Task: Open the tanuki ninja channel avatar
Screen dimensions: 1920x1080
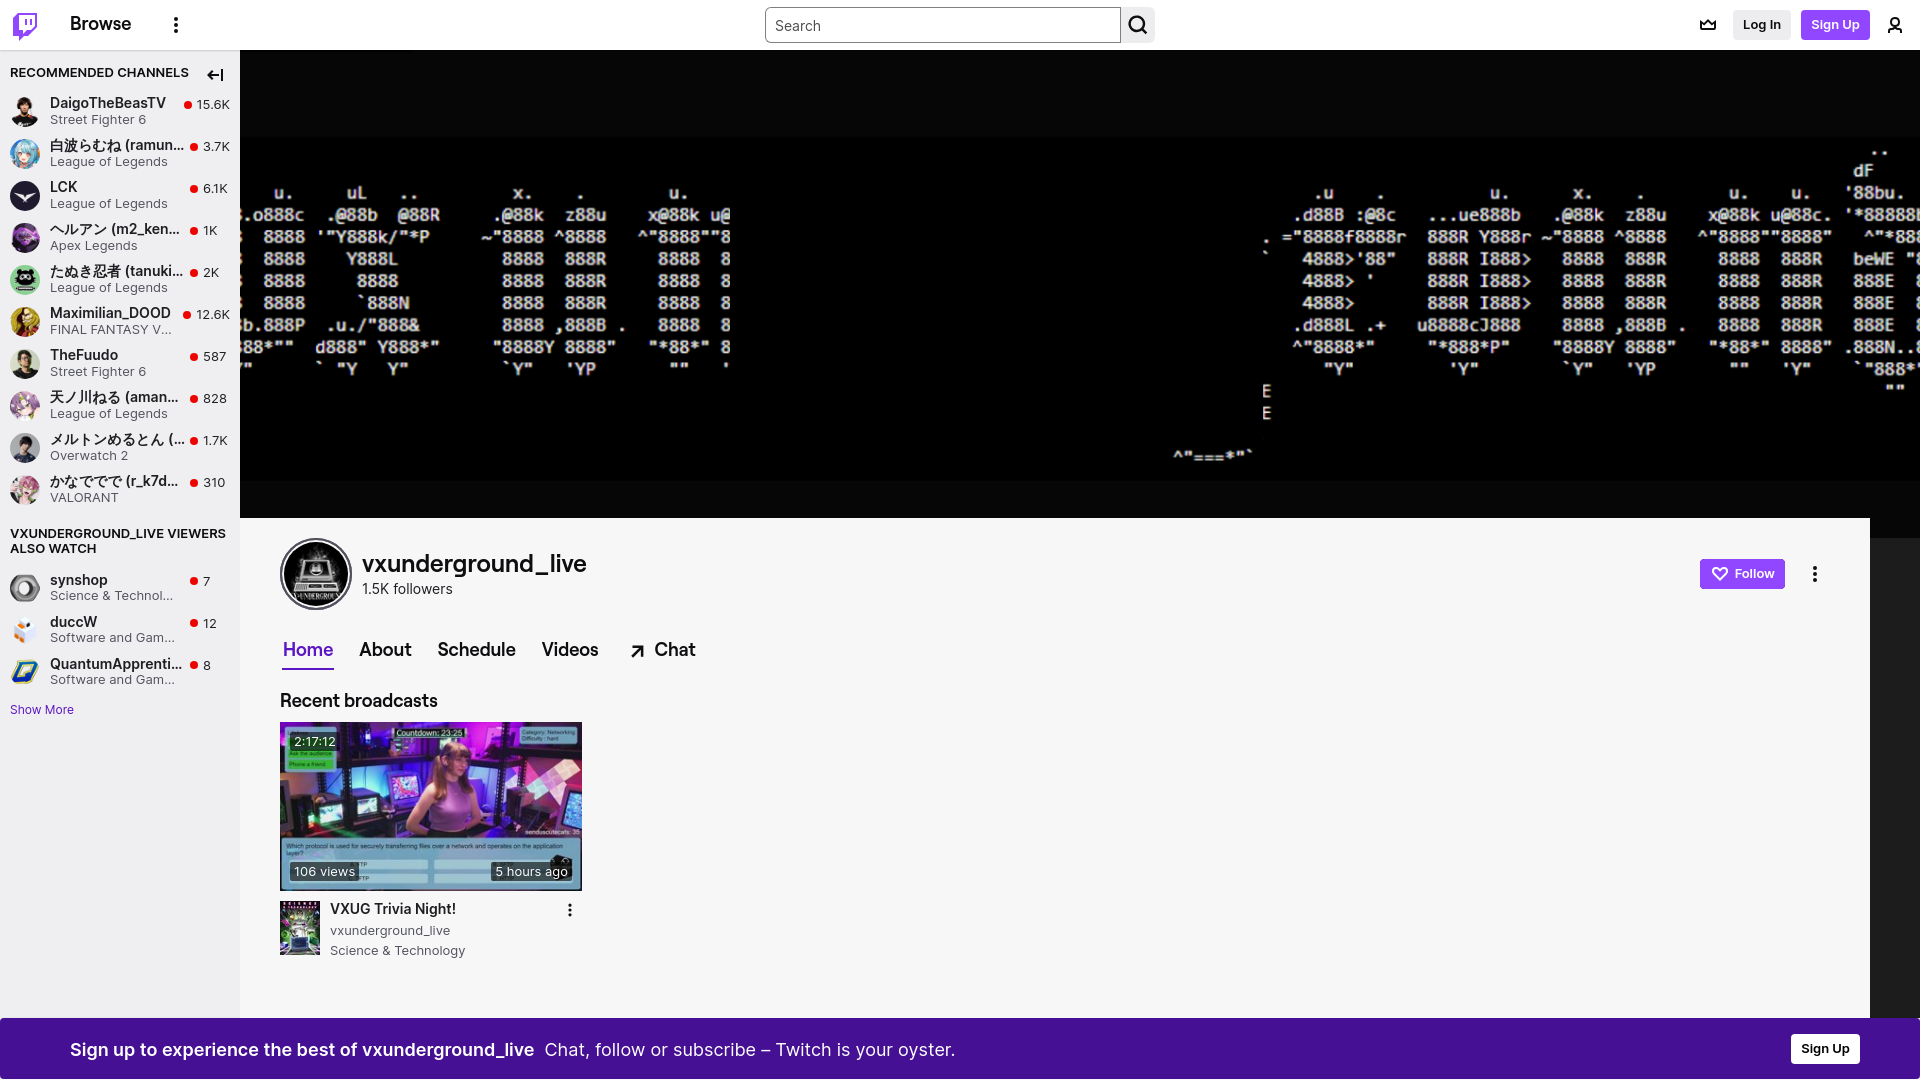Action: [x=25, y=279]
